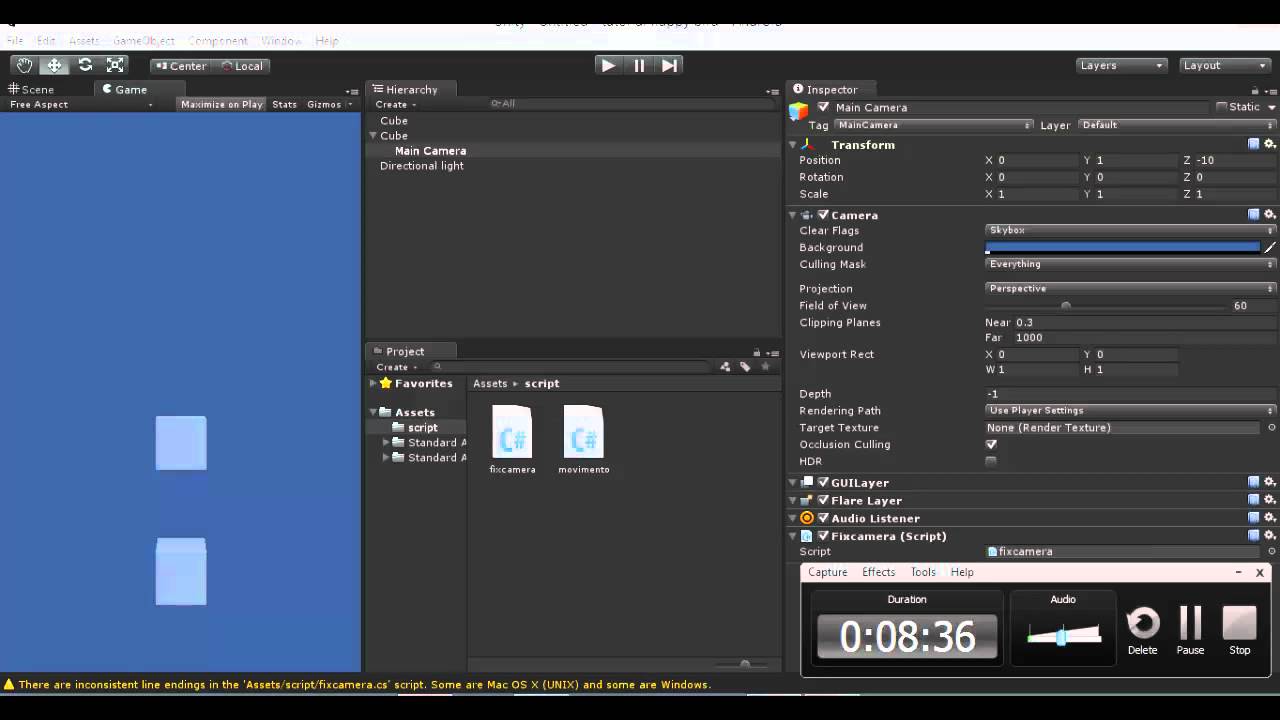Collapse the Cube parent in Hierarchy

click(373, 136)
